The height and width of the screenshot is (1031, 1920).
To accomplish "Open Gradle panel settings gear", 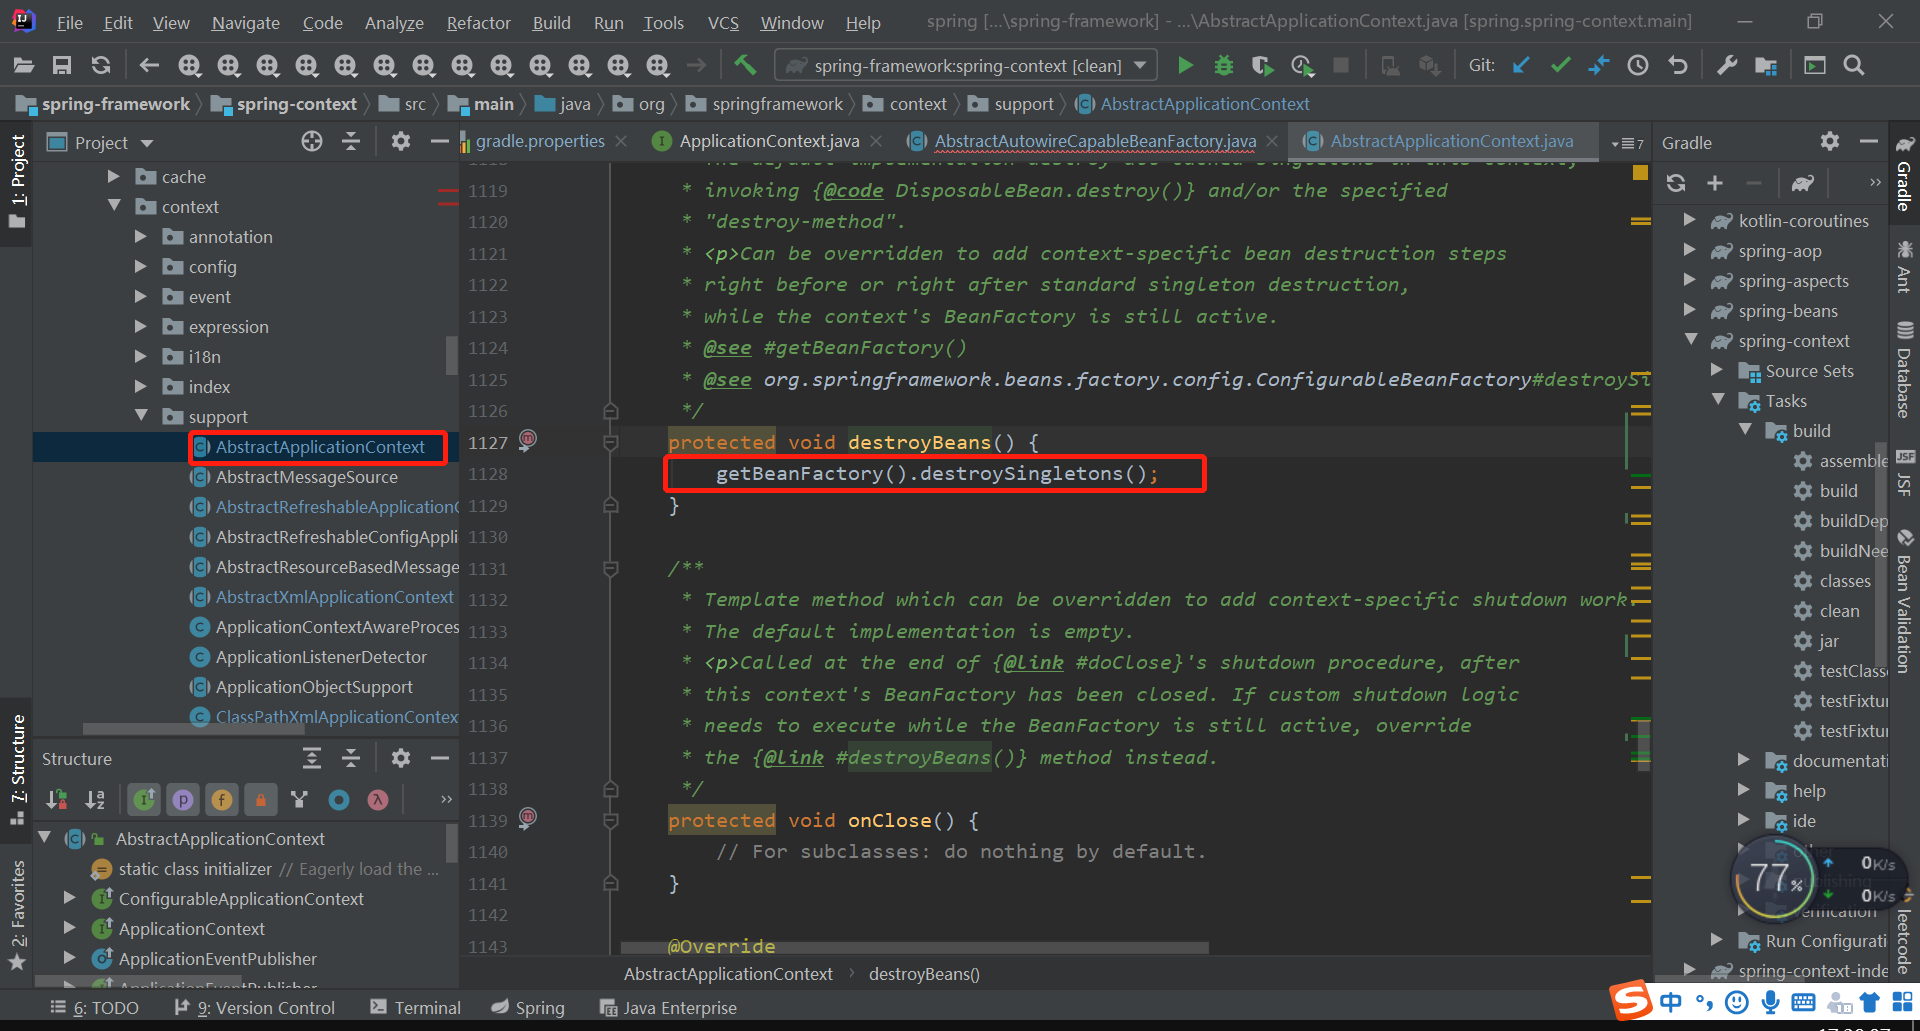I will click(x=1830, y=142).
